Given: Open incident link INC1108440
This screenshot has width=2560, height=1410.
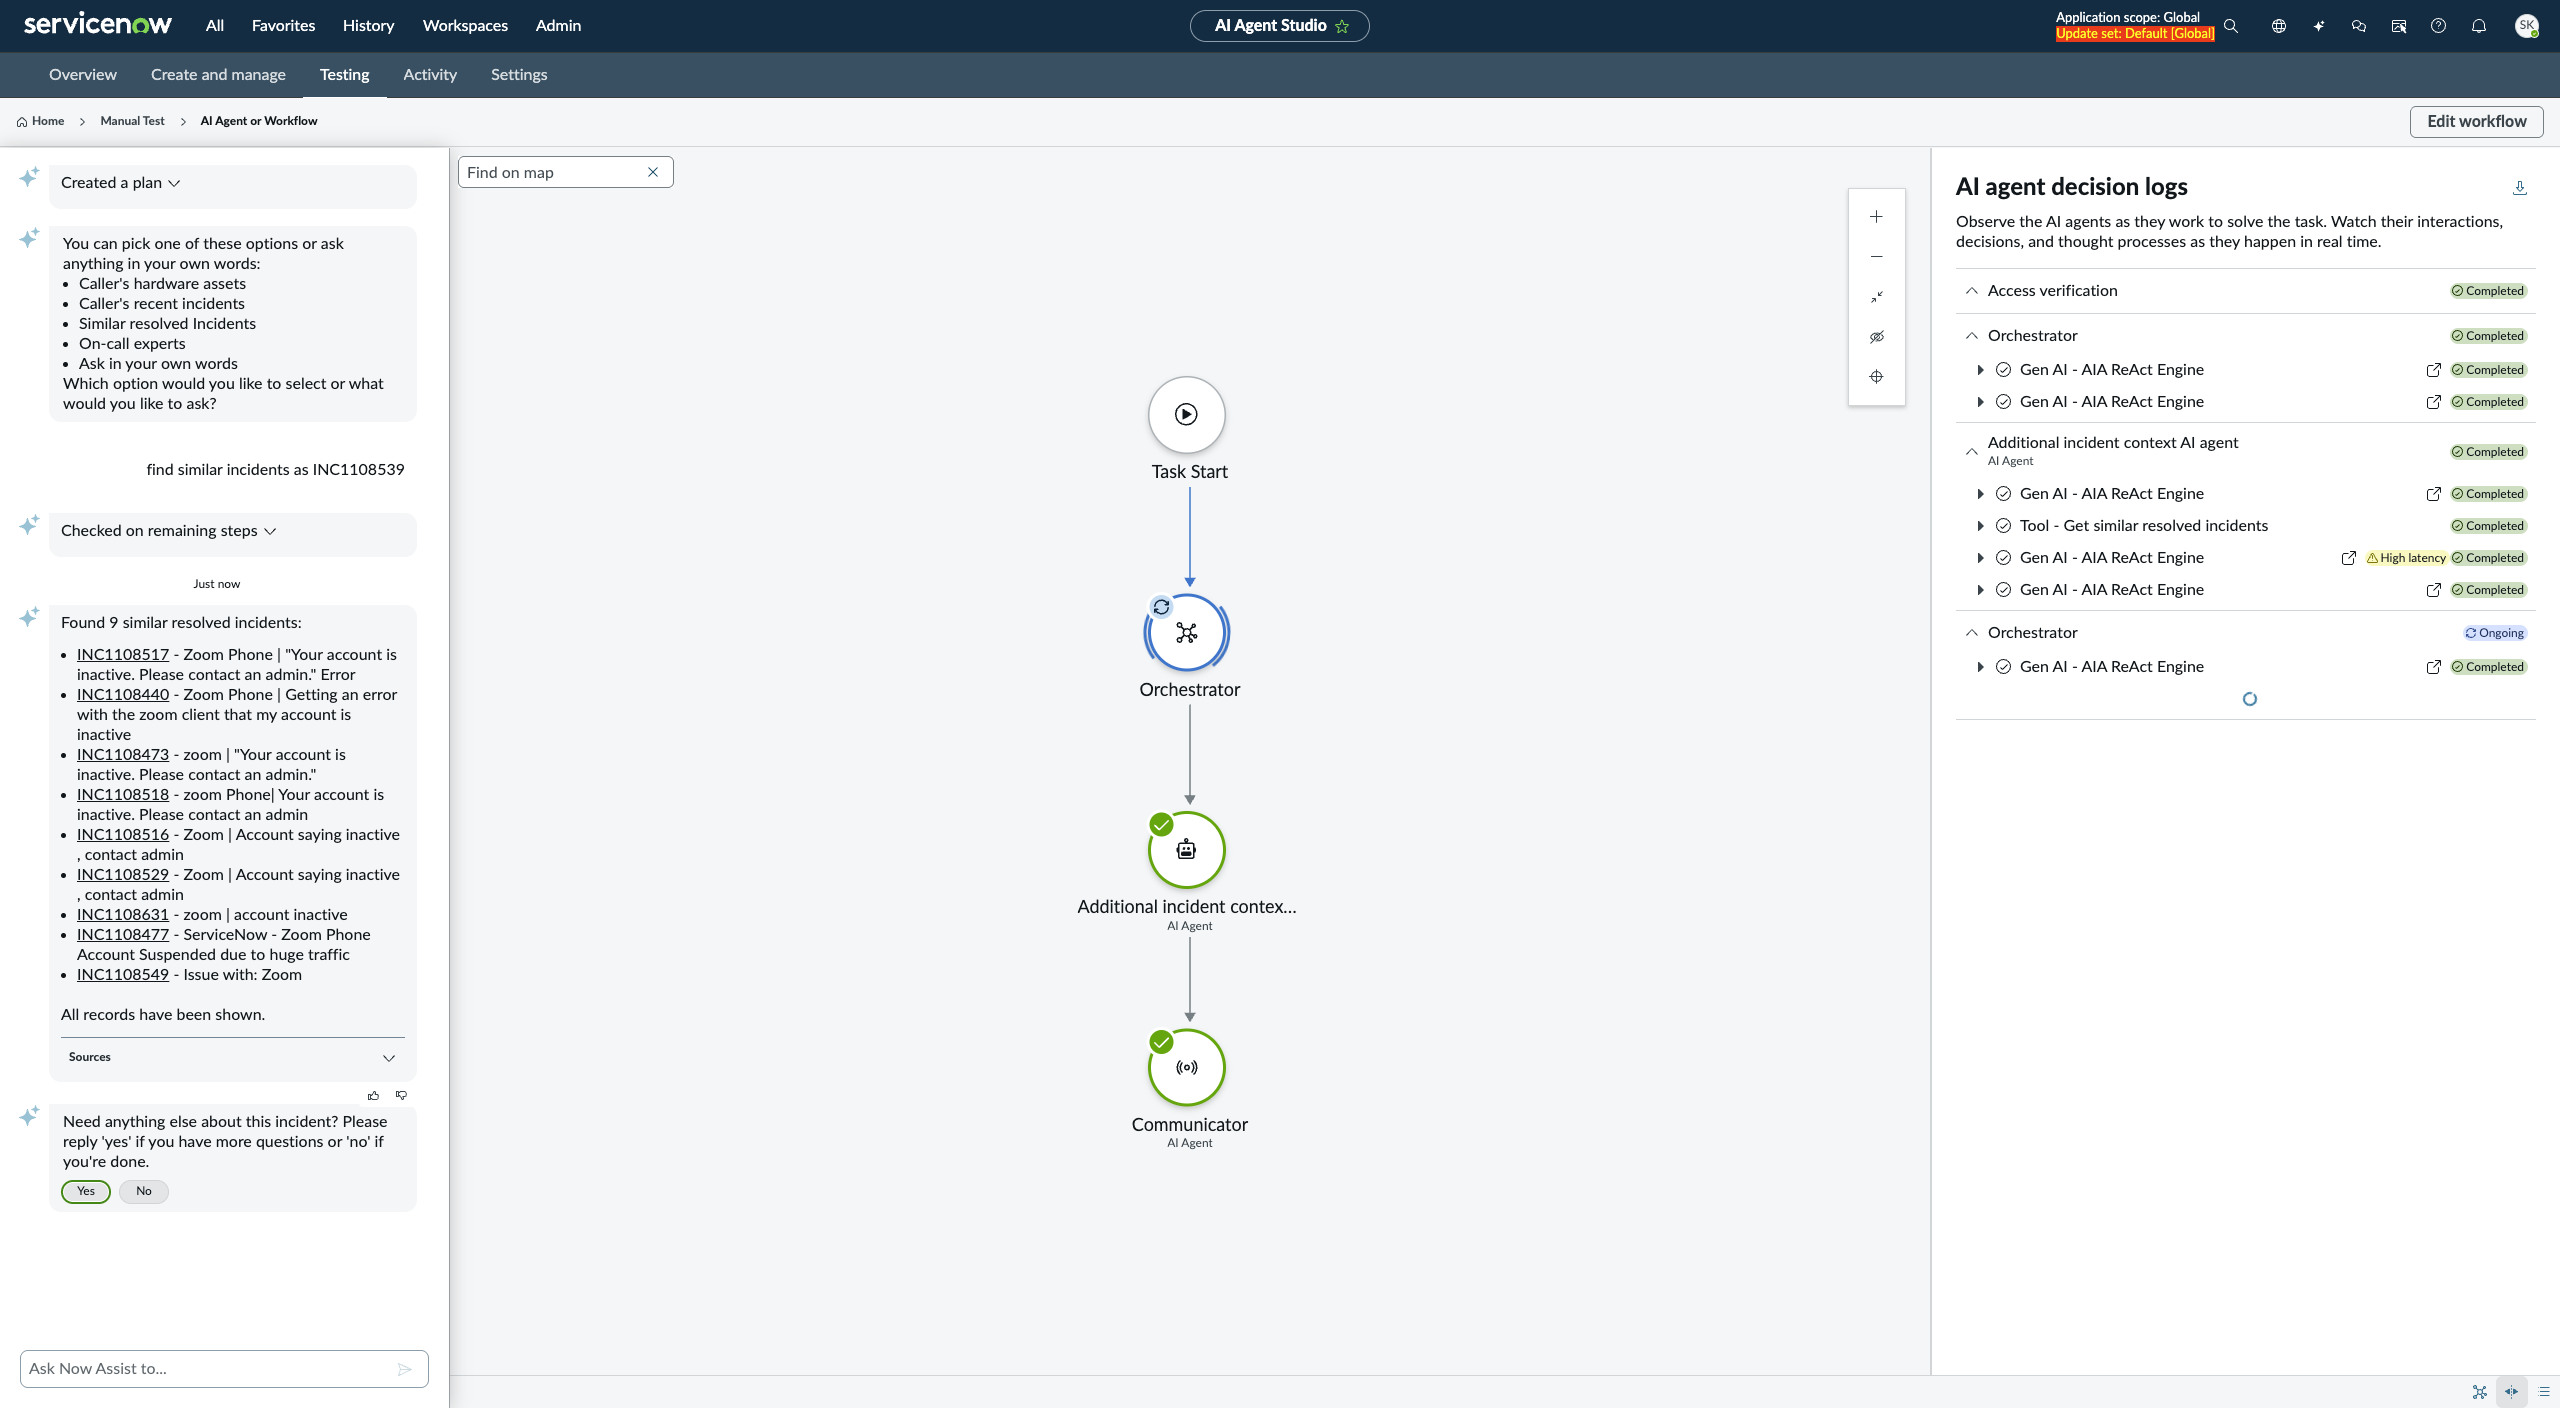Looking at the screenshot, I should [x=123, y=695].
